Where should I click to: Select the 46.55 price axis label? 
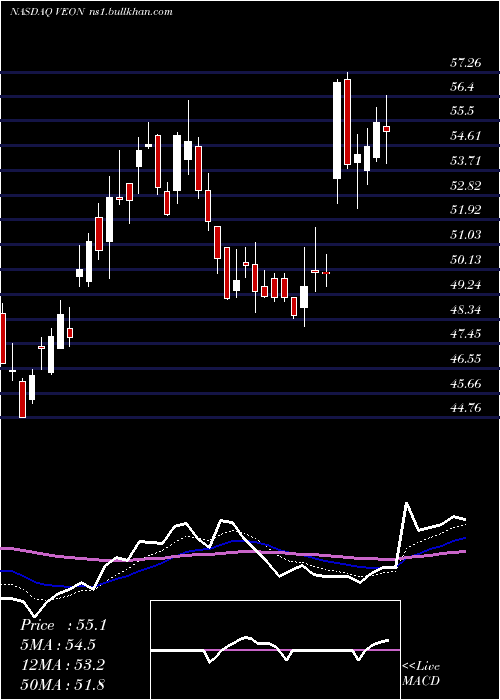click(x=466, y=358)
